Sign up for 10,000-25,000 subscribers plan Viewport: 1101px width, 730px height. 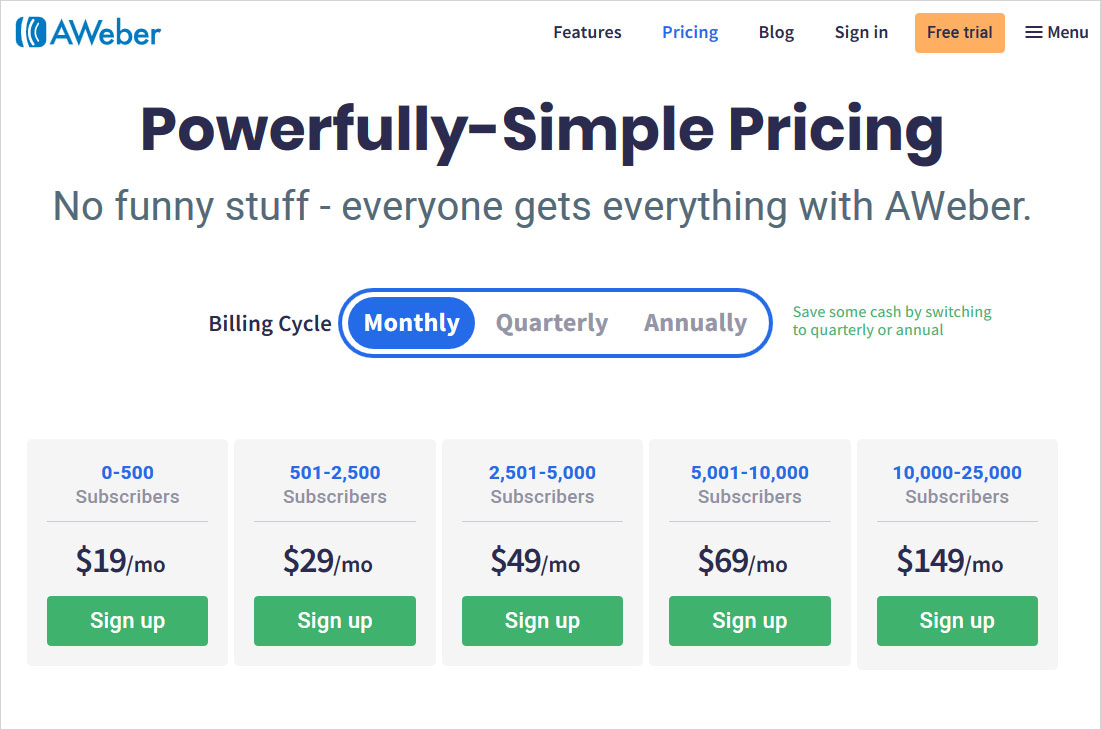click(x=957, y=621)
